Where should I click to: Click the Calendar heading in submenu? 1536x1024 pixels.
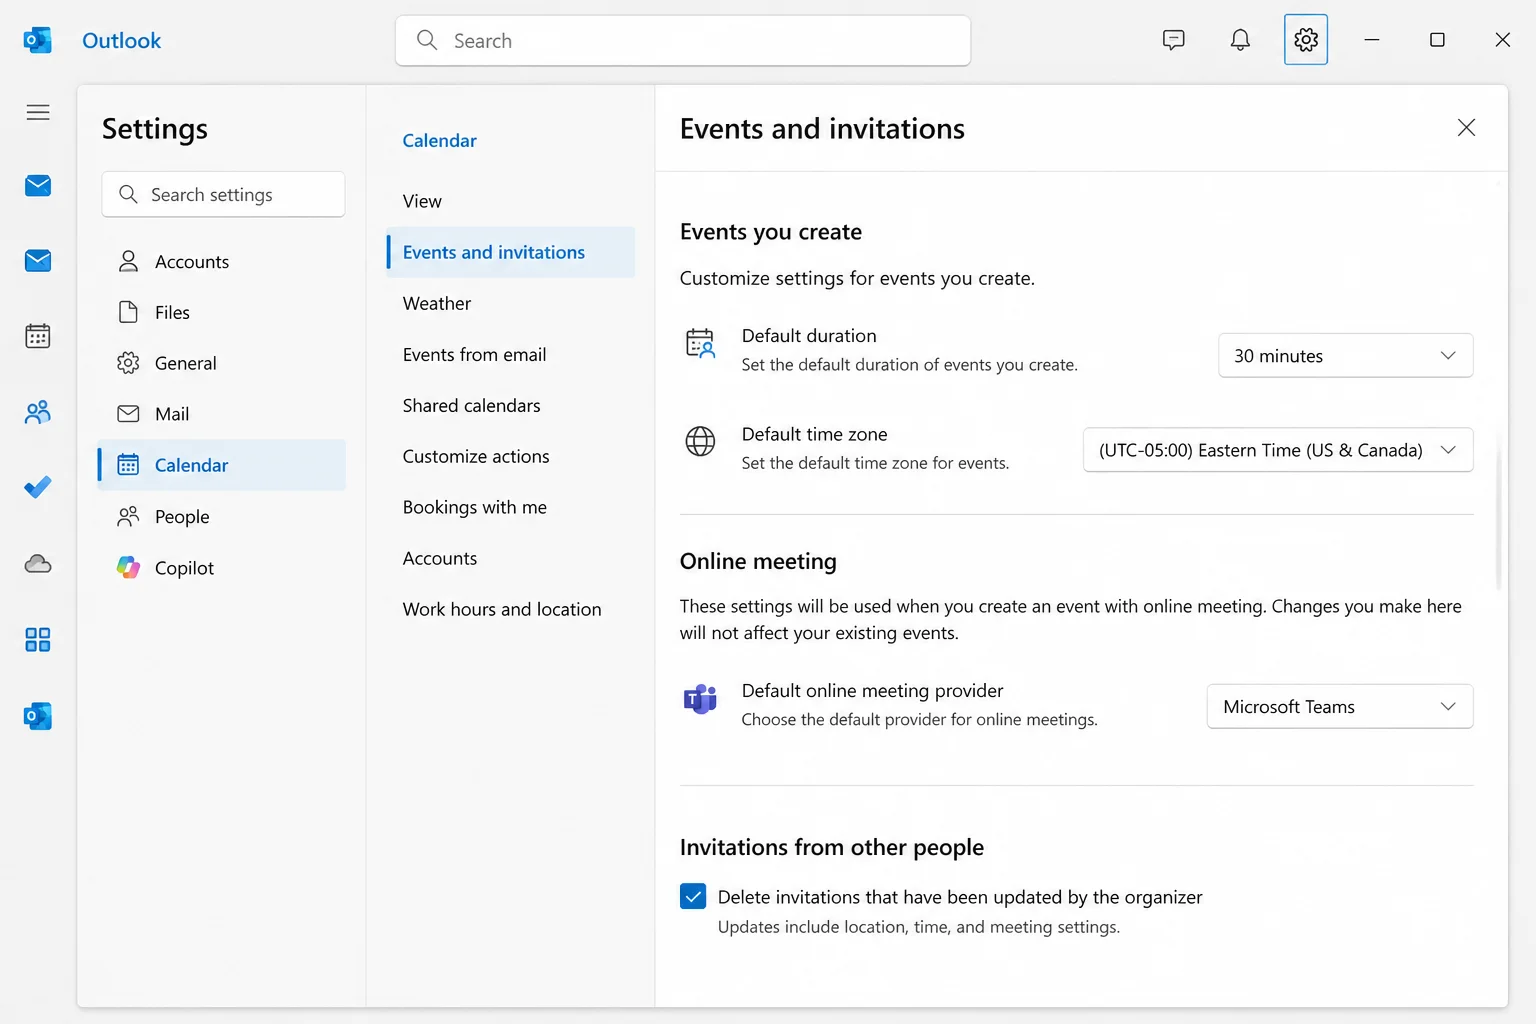(439, 140)
